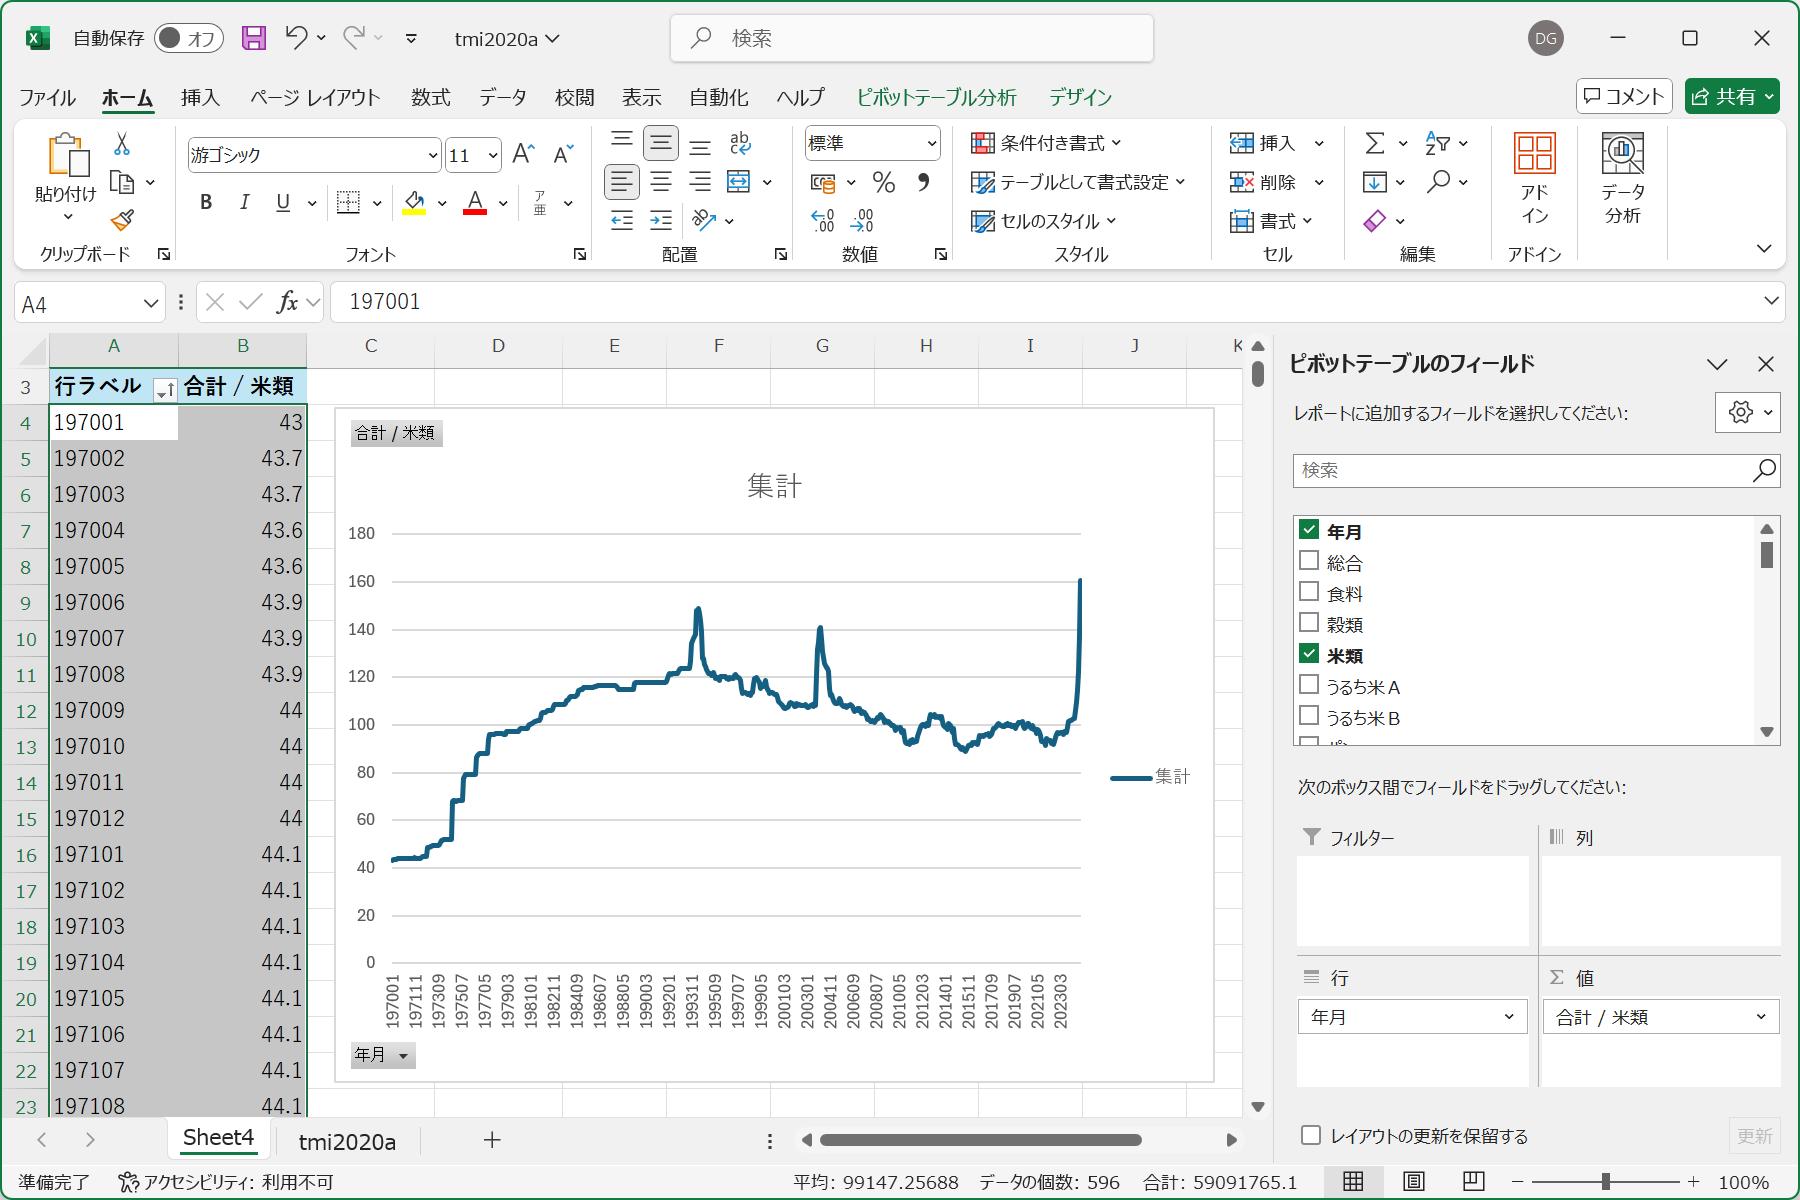Decrease font size with small A icon

tap(563, 154)
